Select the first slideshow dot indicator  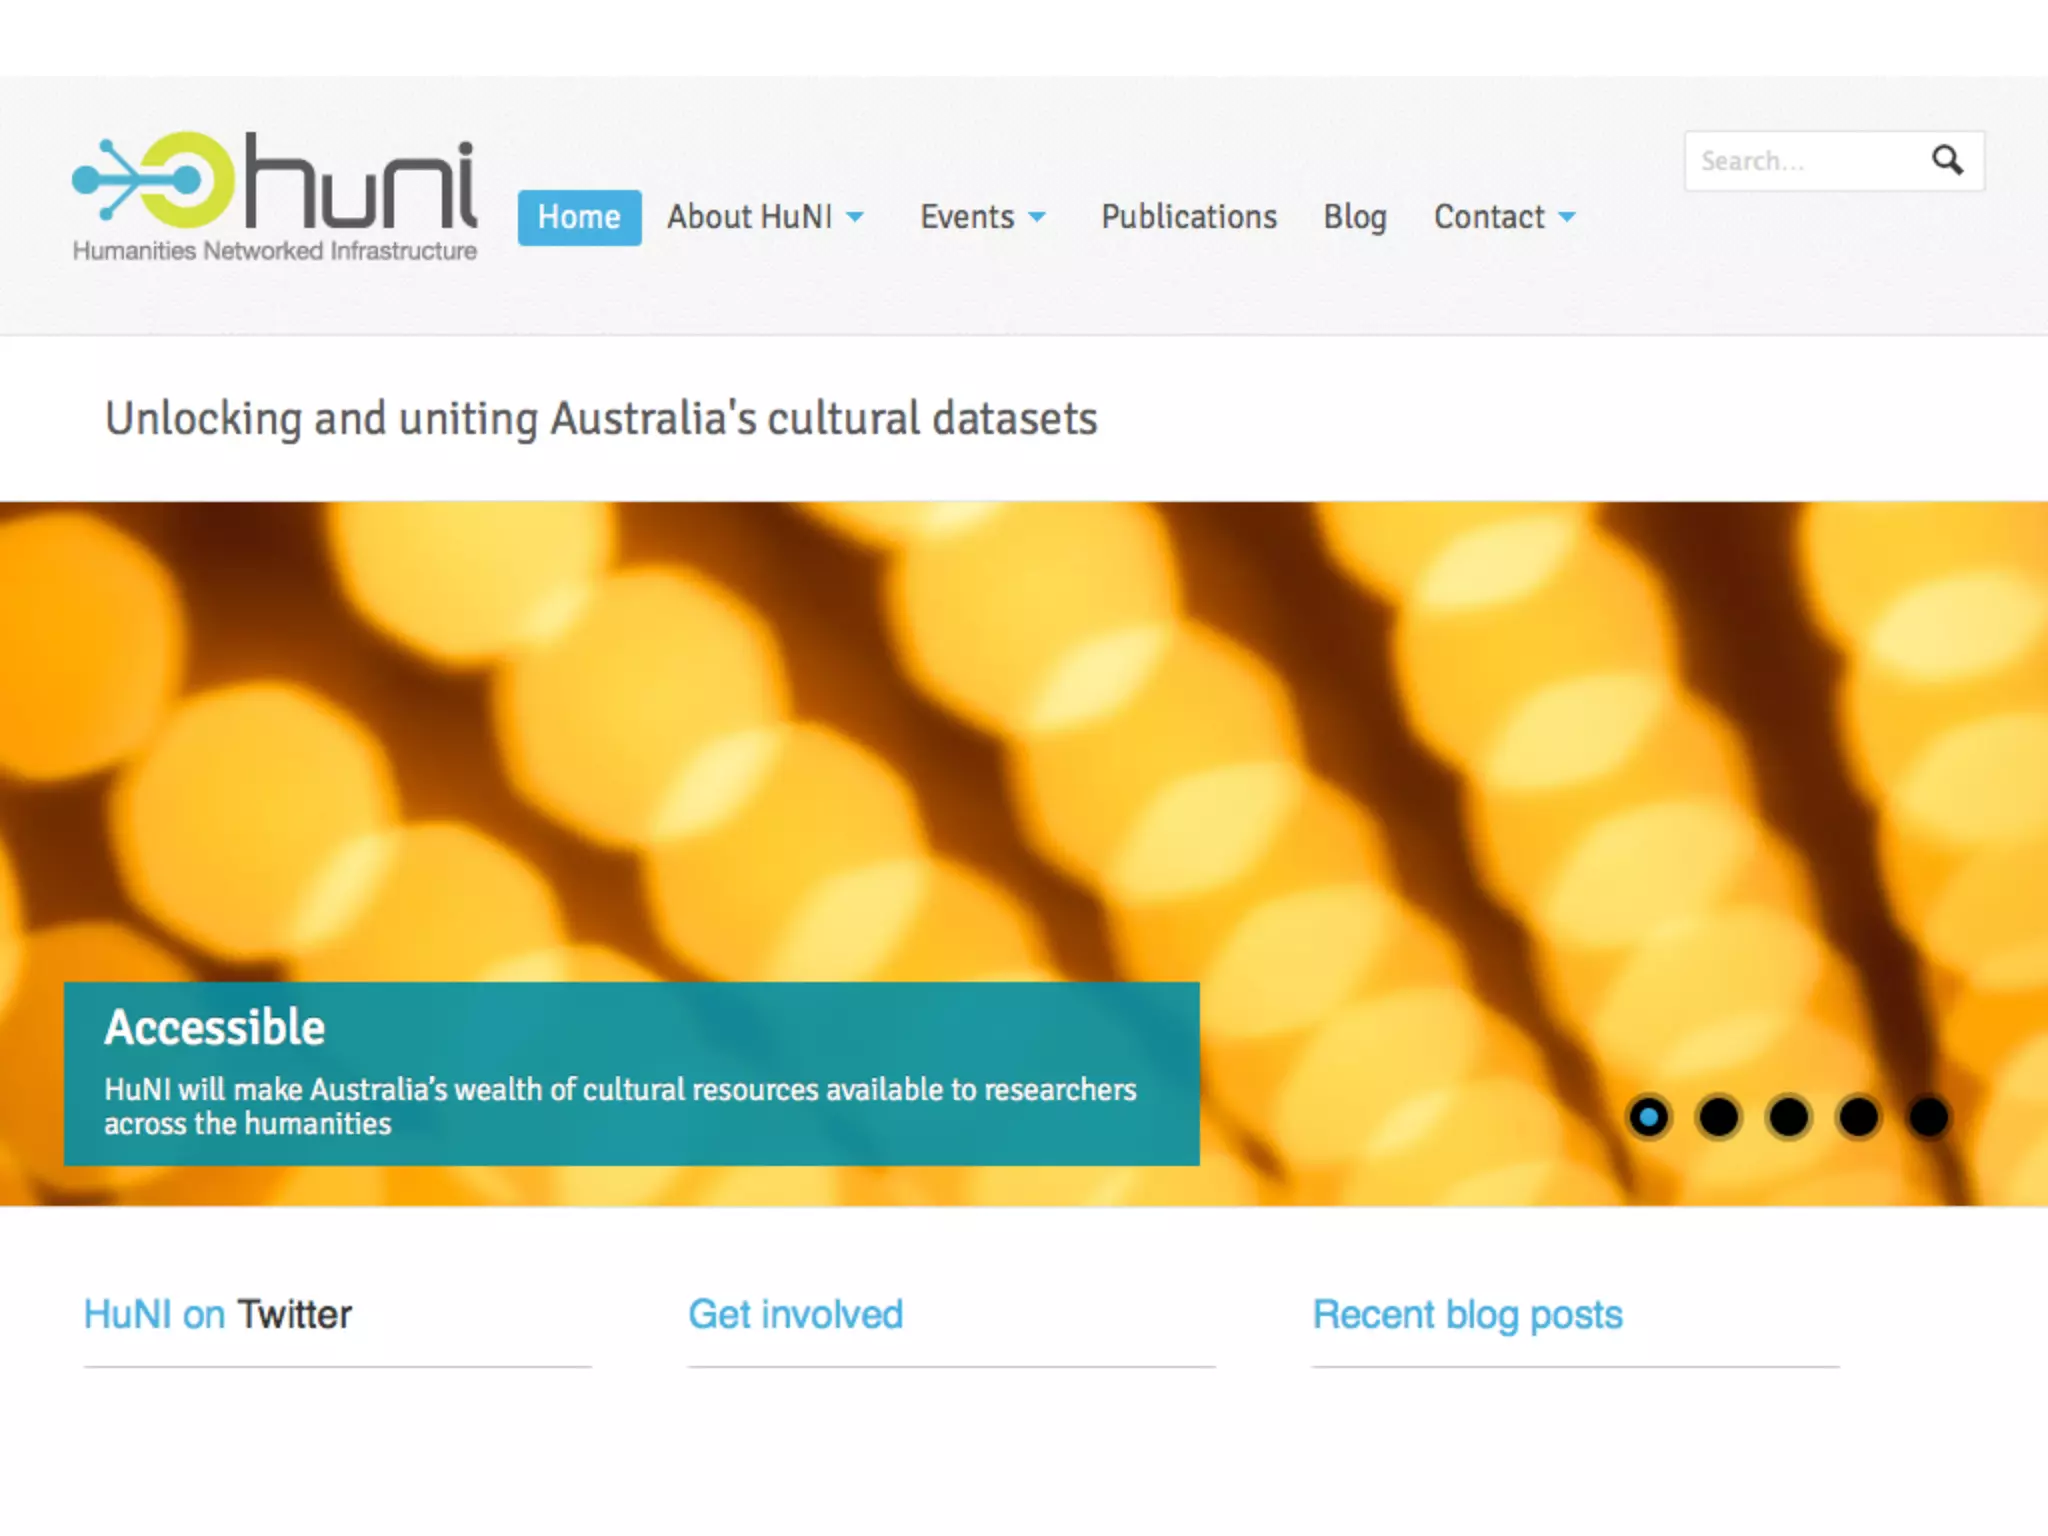tap(1649, 1117)
